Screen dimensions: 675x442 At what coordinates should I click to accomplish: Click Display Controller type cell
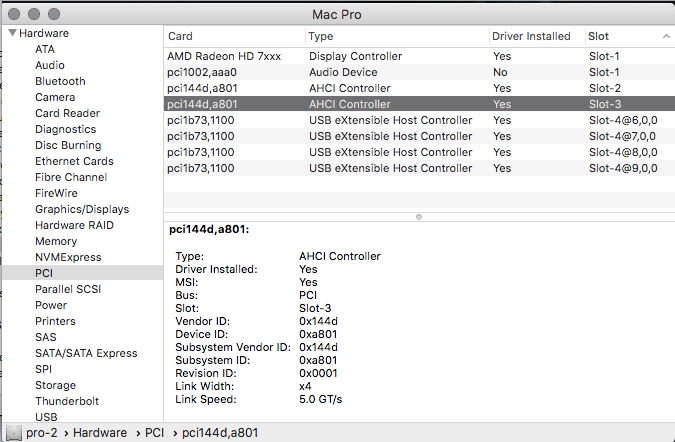coord(356,56)
